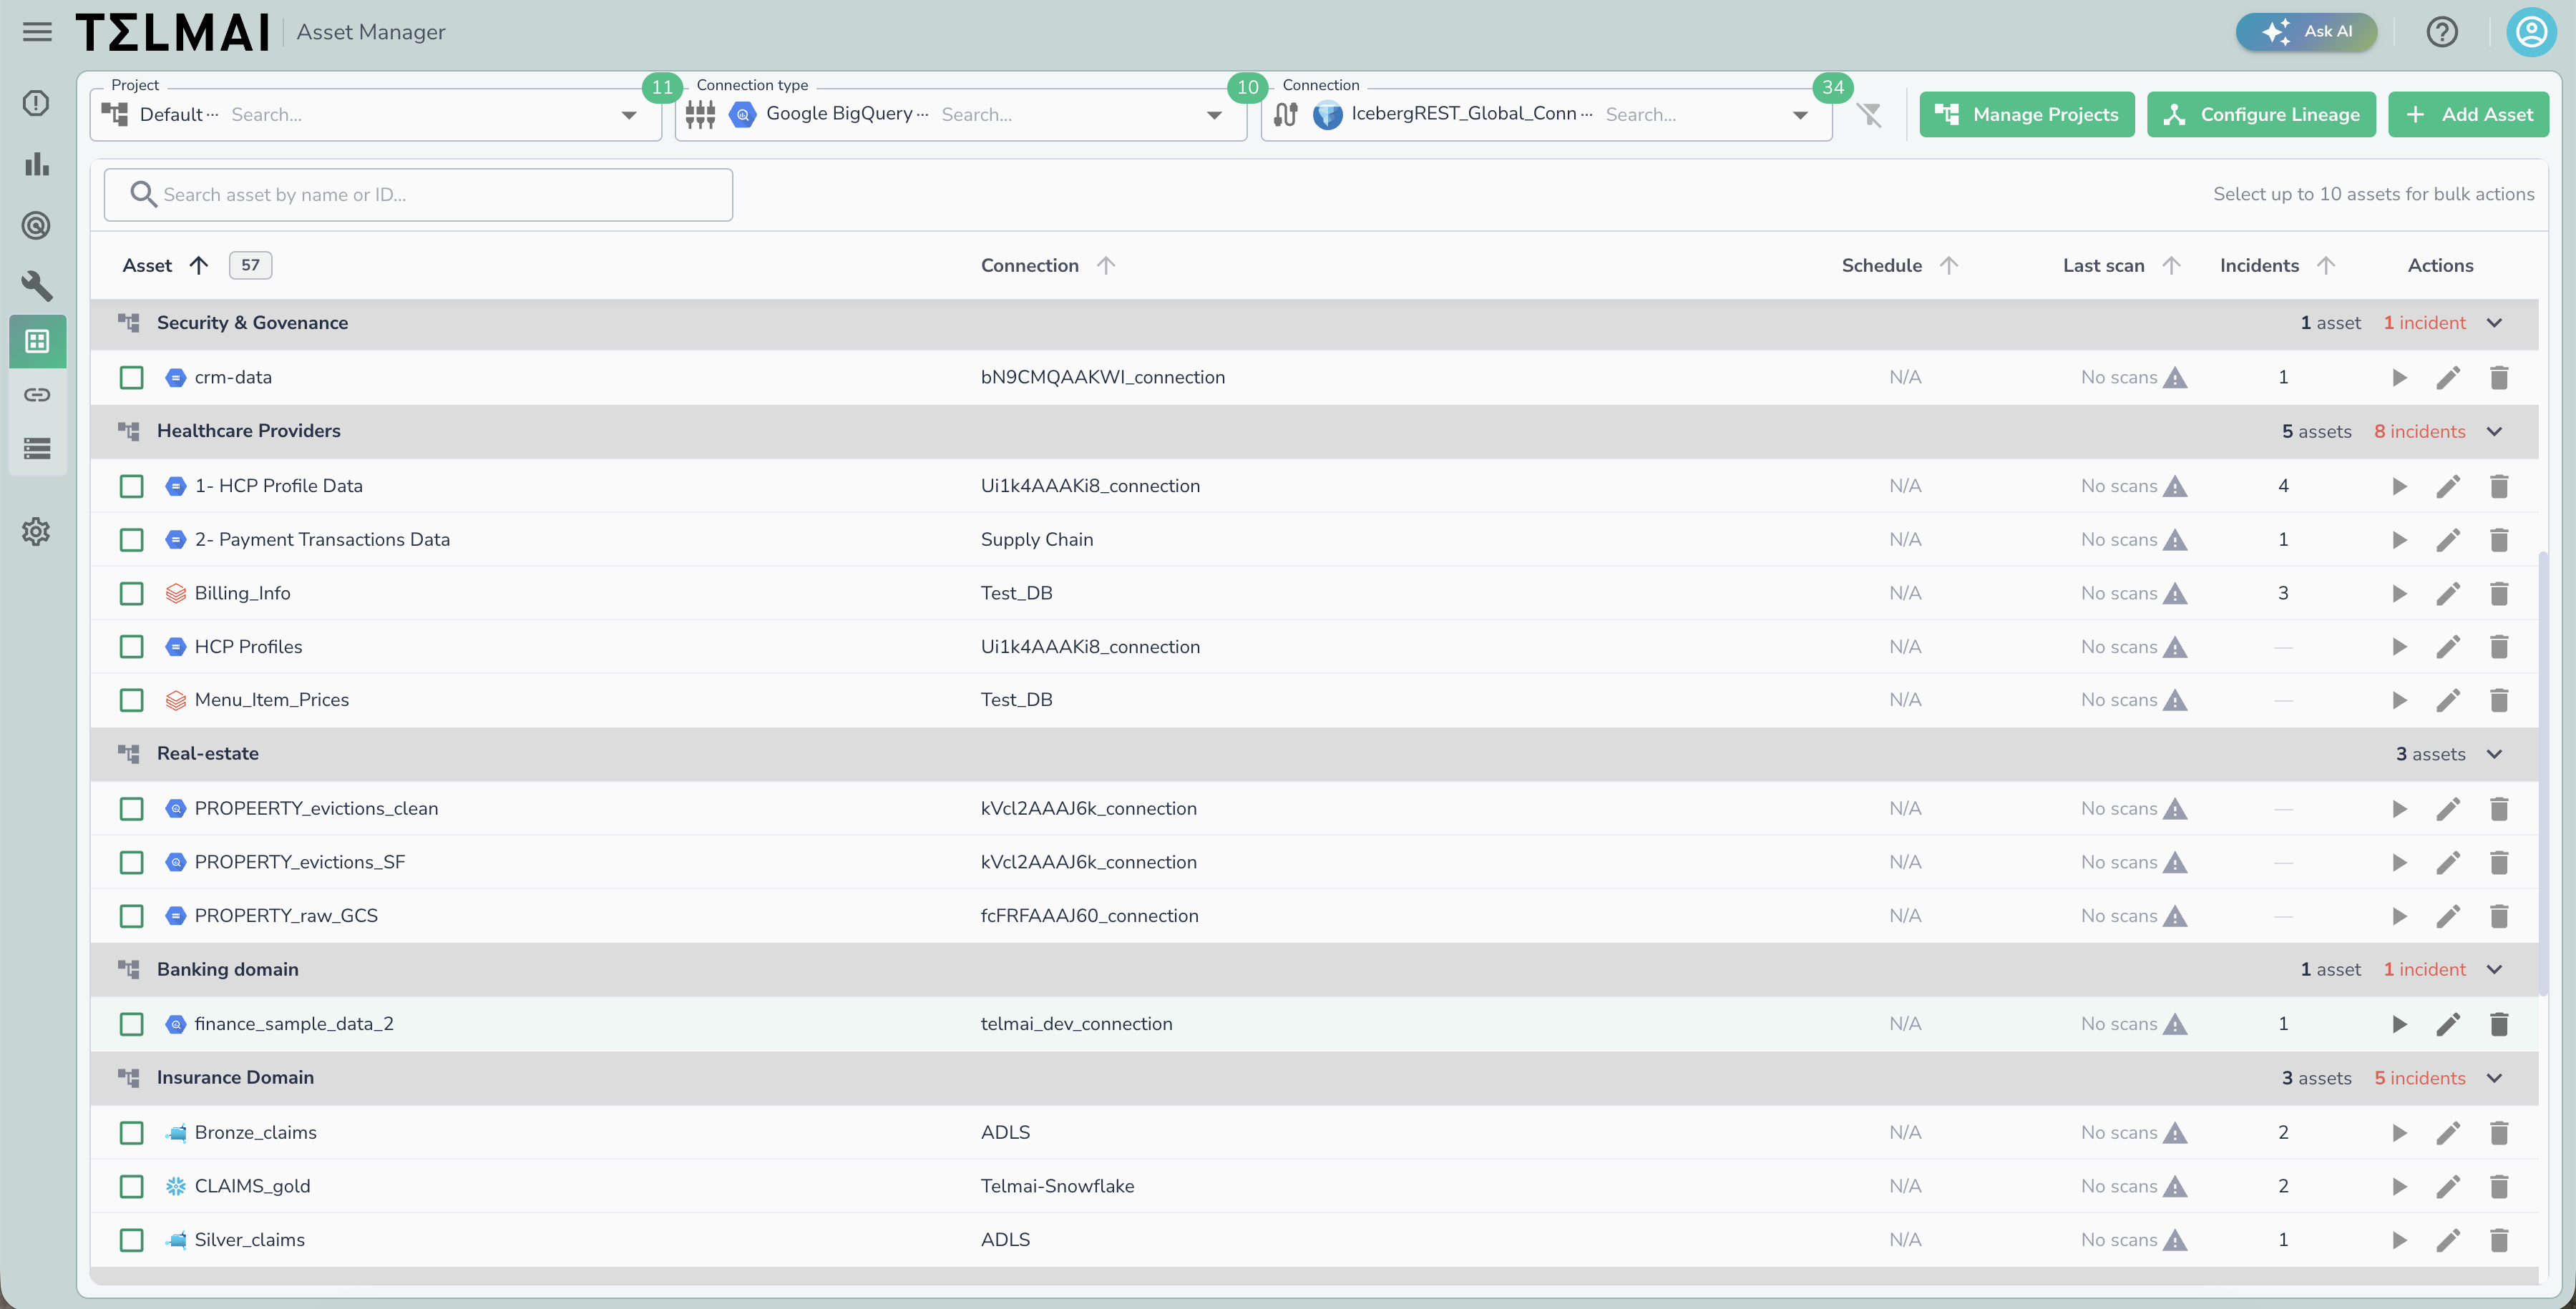
Task: Collapse the Insurance Domain group
Action: point(2494,1078)
